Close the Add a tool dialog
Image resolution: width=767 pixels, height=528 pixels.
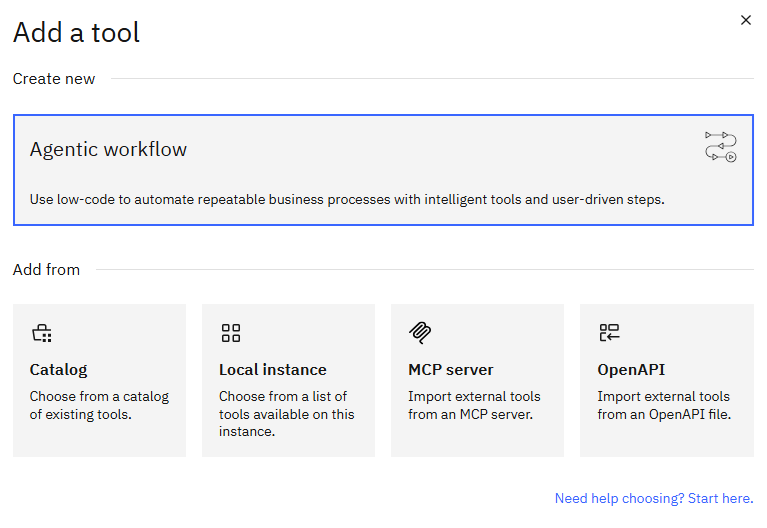[745, 20]
